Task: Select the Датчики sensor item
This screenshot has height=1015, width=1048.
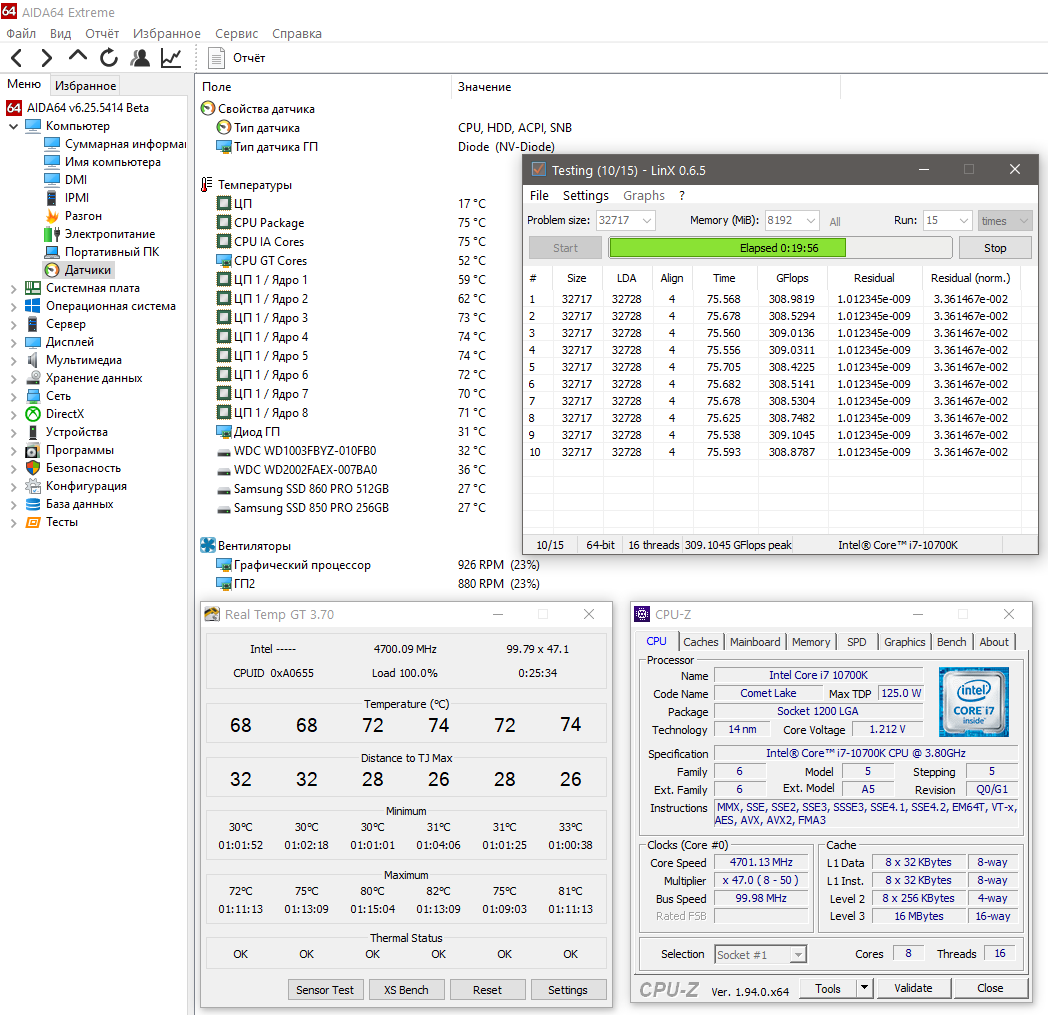Action: [x=78, y=270]
